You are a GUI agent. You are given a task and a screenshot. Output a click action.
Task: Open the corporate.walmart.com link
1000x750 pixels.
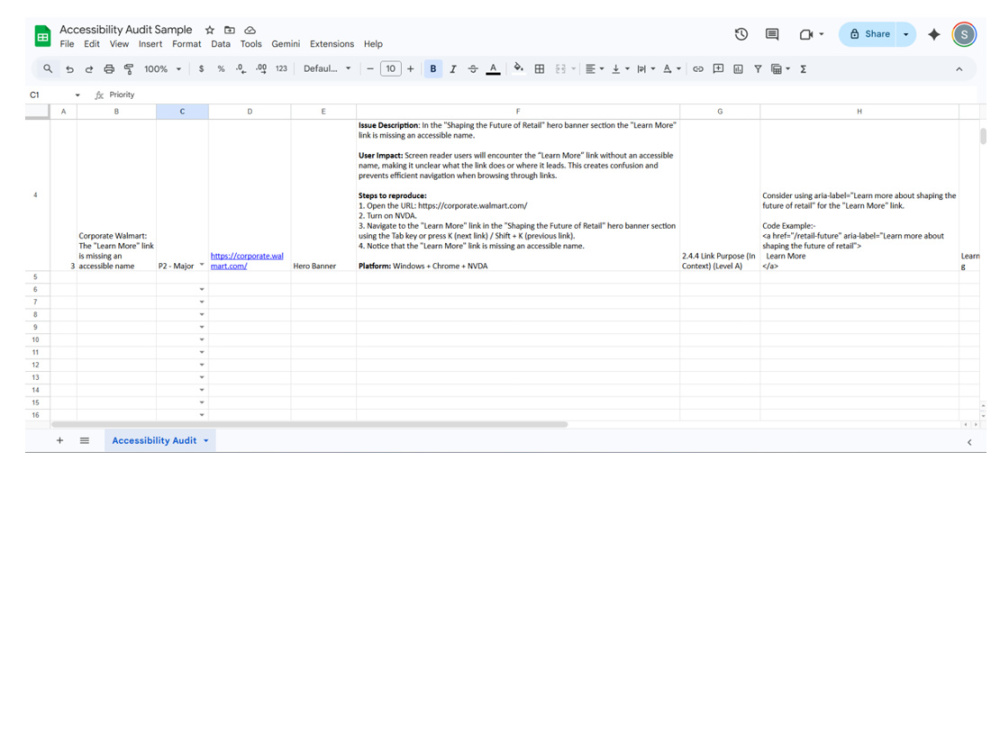tap(247, 261)
